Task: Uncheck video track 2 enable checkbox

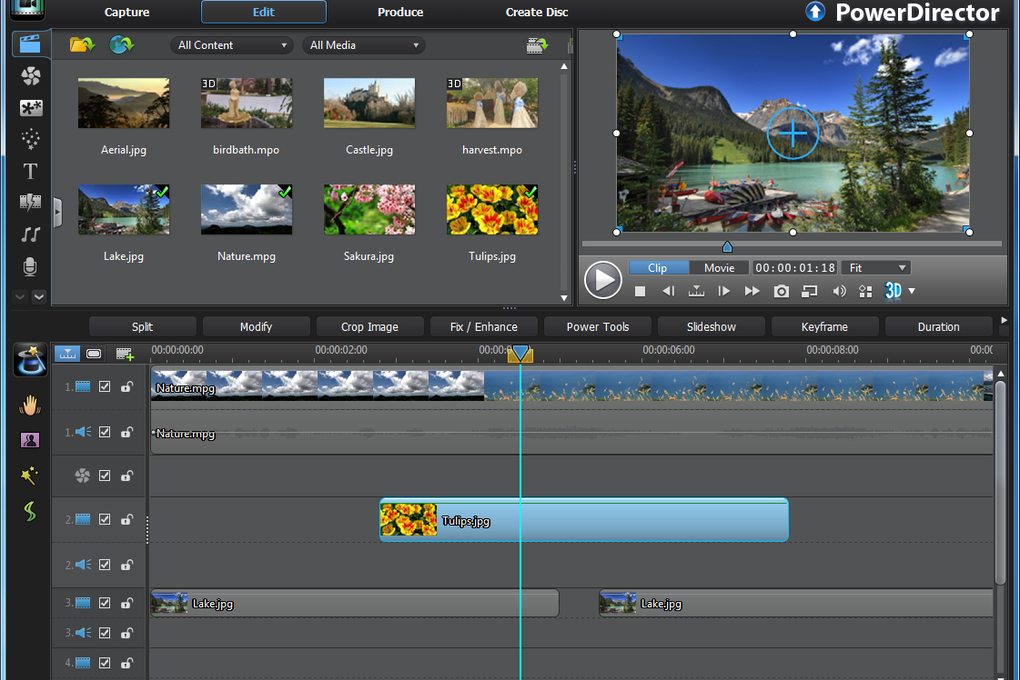Action: coord(105,519)
